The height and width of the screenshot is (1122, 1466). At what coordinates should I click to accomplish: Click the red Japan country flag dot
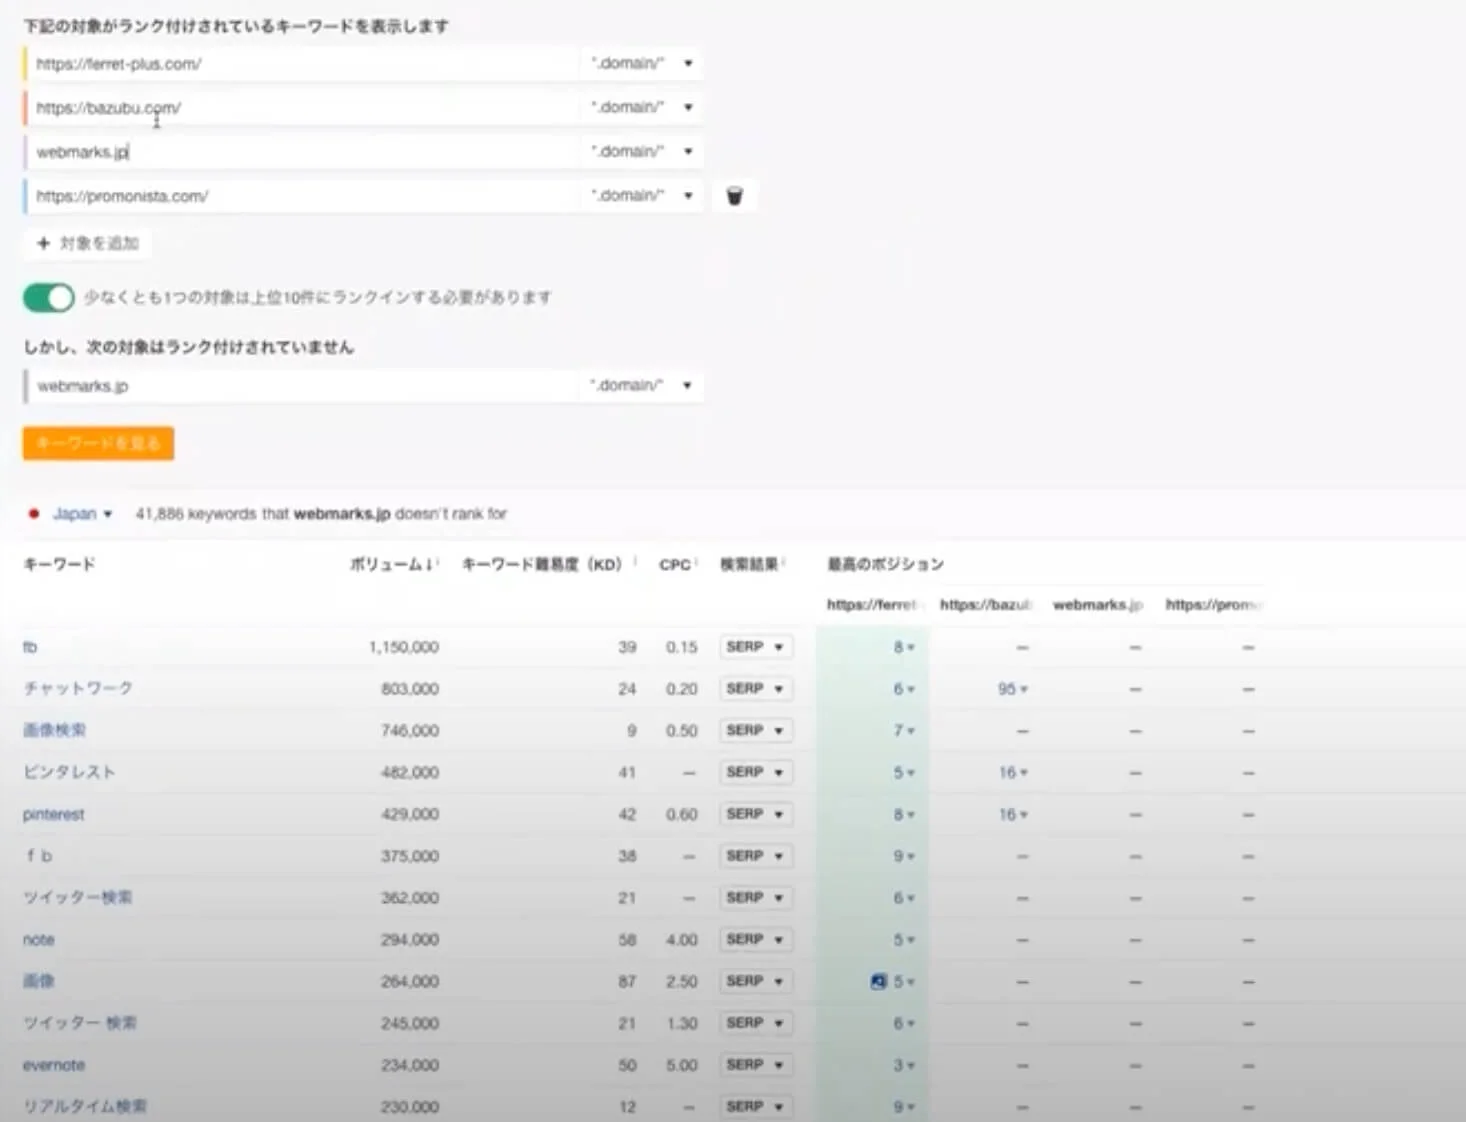(x=34, y=514)
